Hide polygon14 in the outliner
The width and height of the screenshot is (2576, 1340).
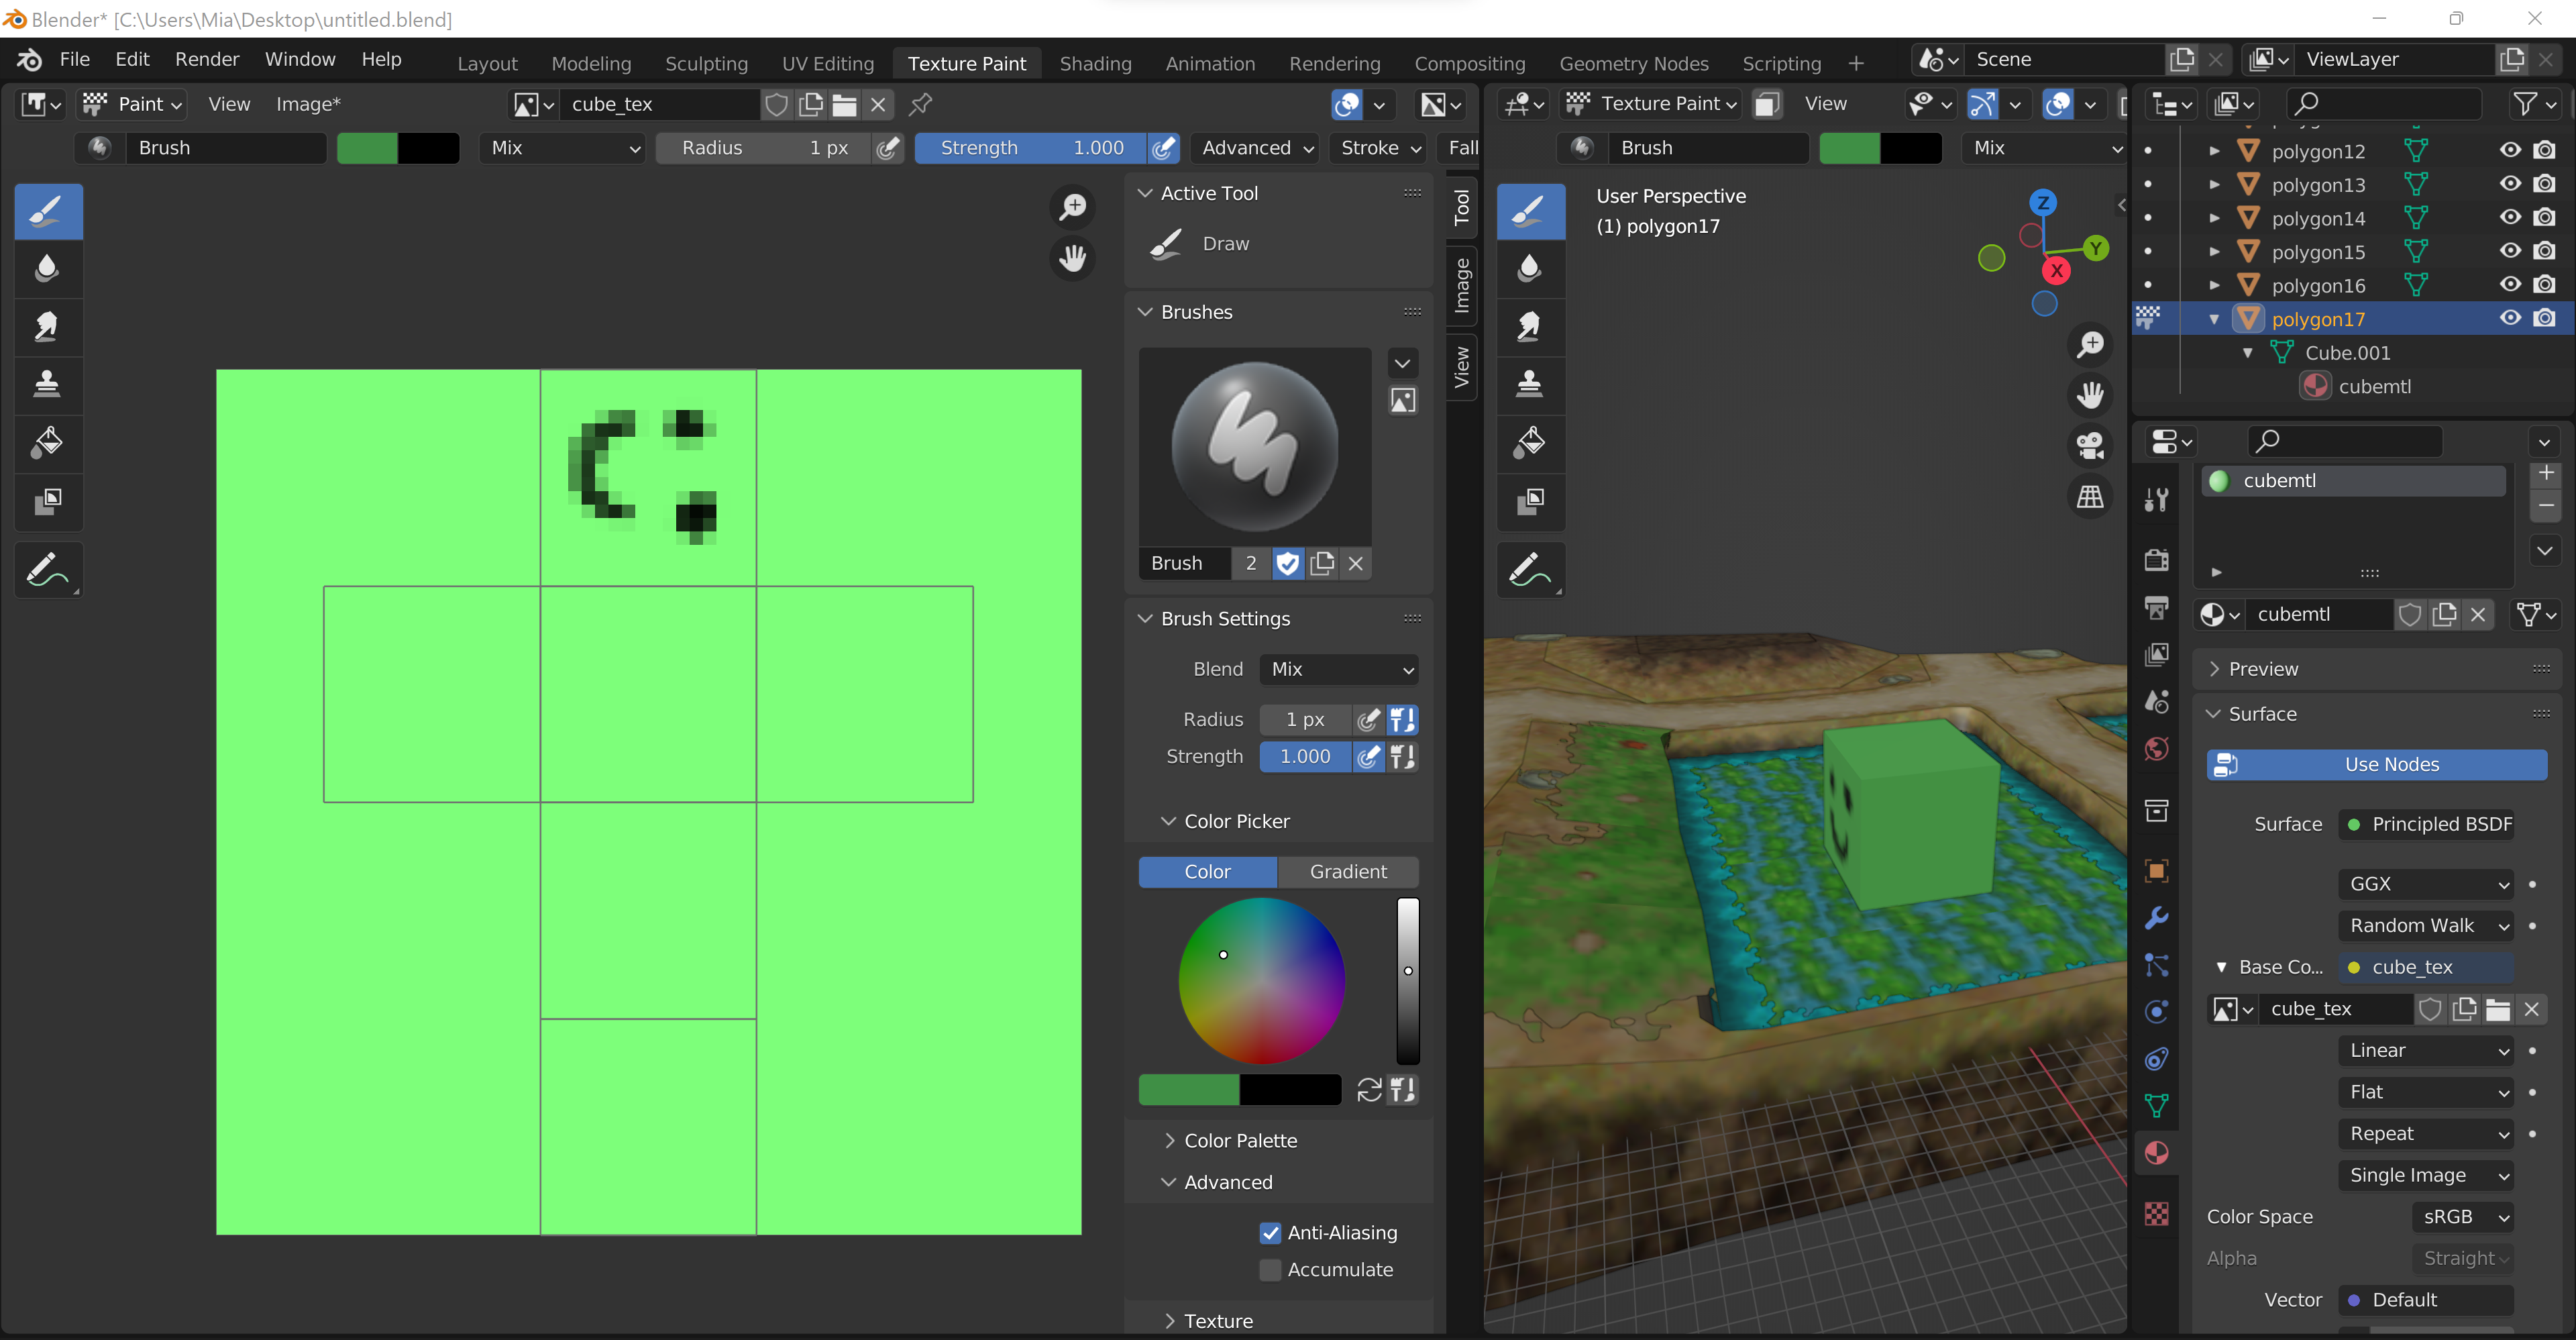click(2510, 217)
